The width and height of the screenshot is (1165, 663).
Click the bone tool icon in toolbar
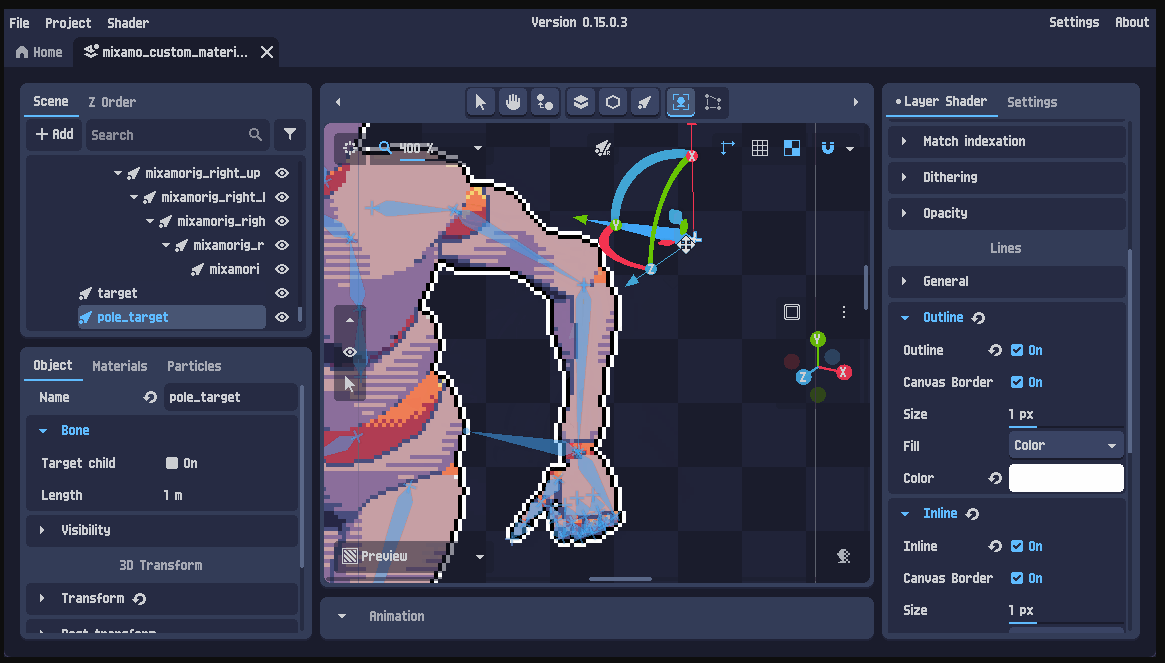(645, 102)
